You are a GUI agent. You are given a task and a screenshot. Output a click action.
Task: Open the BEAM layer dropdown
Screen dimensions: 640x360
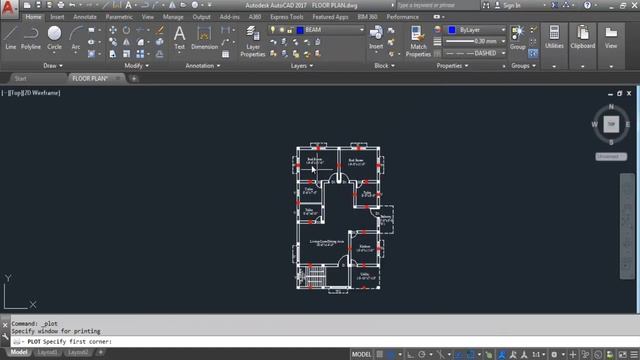pyautogui.click(x=361, y=30)
